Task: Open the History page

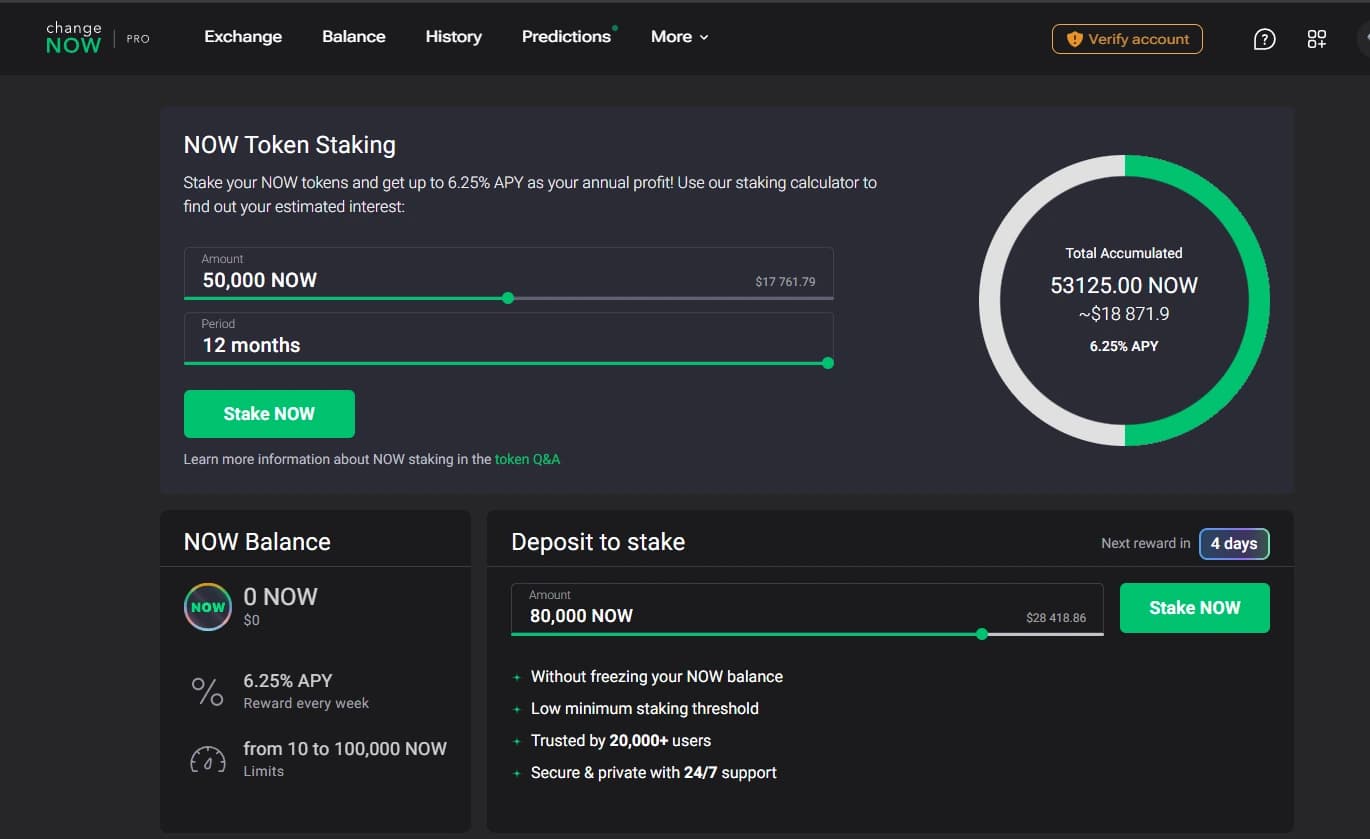Action: coord(453,37)
